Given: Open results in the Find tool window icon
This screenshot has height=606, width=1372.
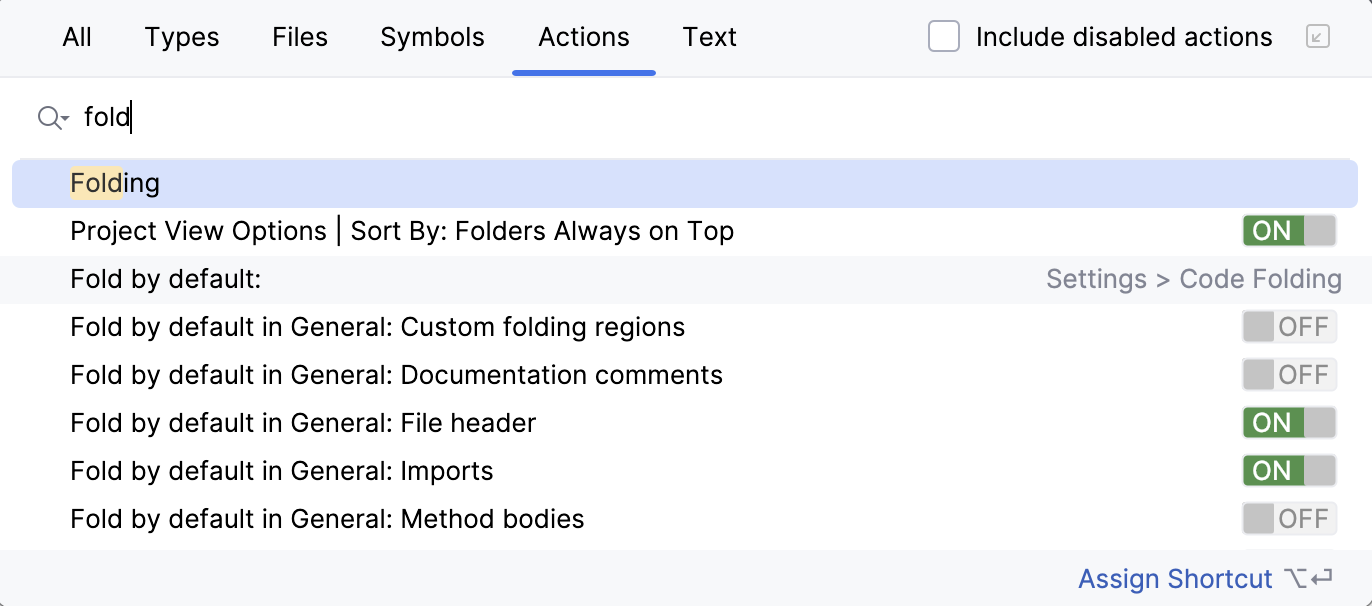Looking at the screenshot, I should point(1318,36).
